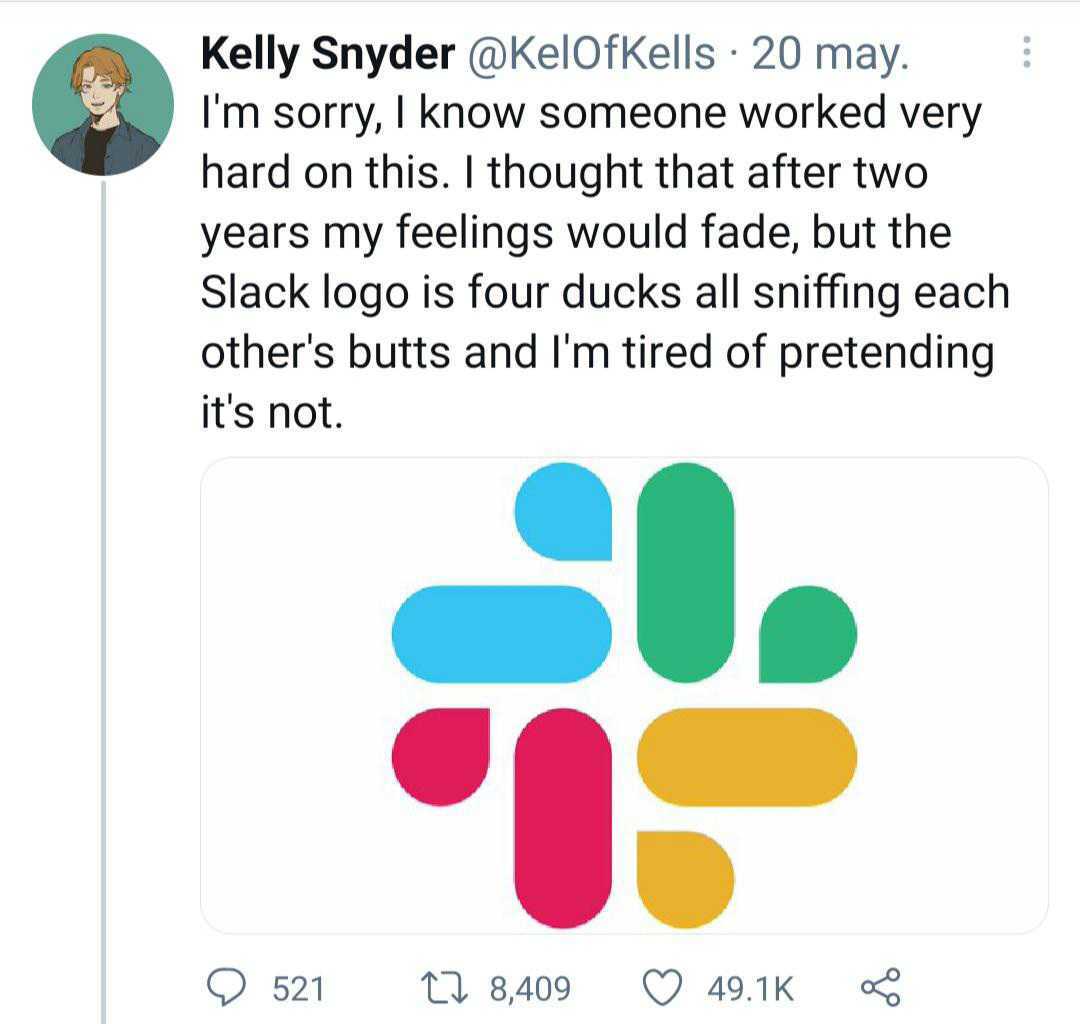The width and height of the screenshot is (1080, 1024).
Task: Open the reply speech bubble icon
Action: pyautogui.click(x=231, y=988)
